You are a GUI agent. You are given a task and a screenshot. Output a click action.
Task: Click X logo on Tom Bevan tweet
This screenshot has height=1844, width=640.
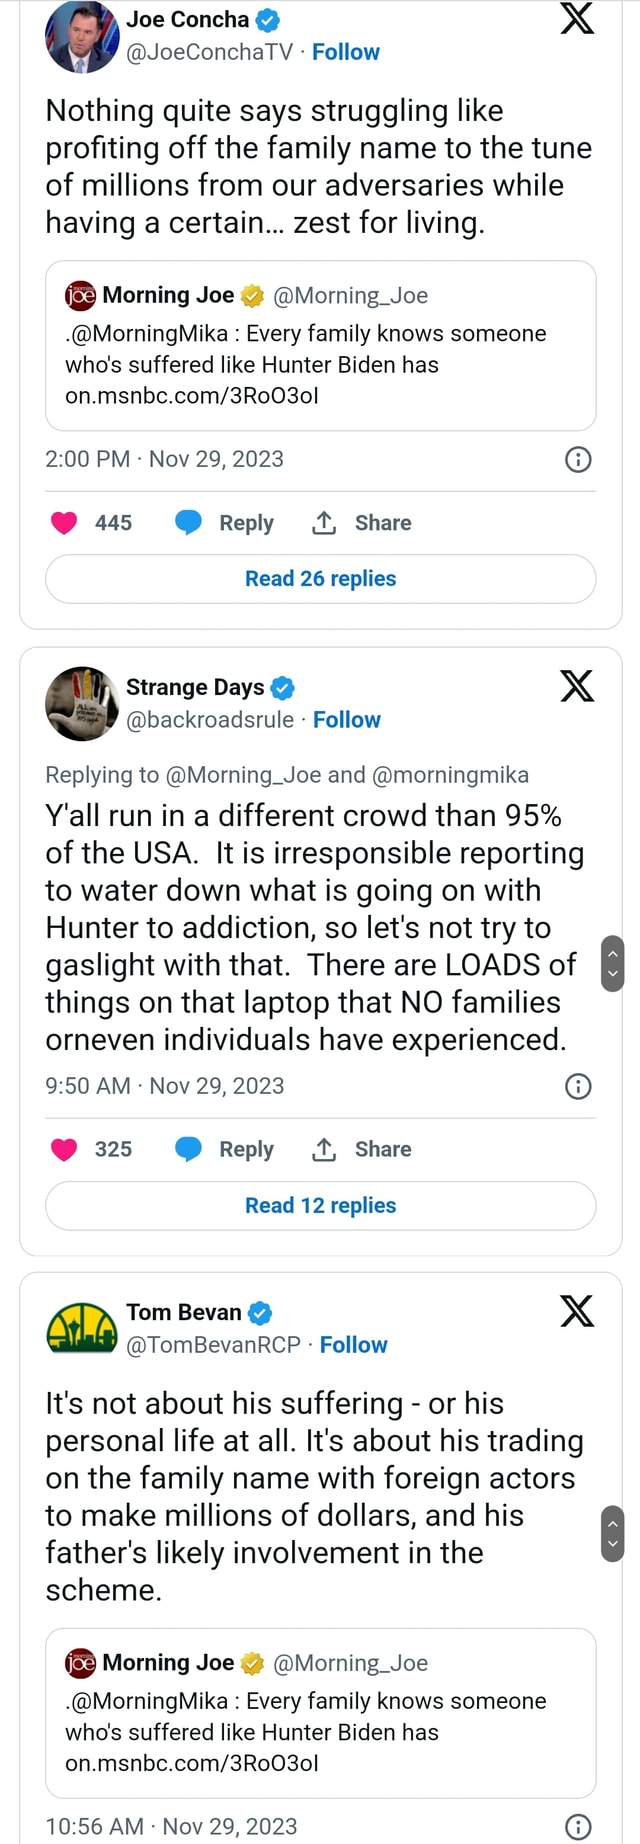pos(577,1311)
